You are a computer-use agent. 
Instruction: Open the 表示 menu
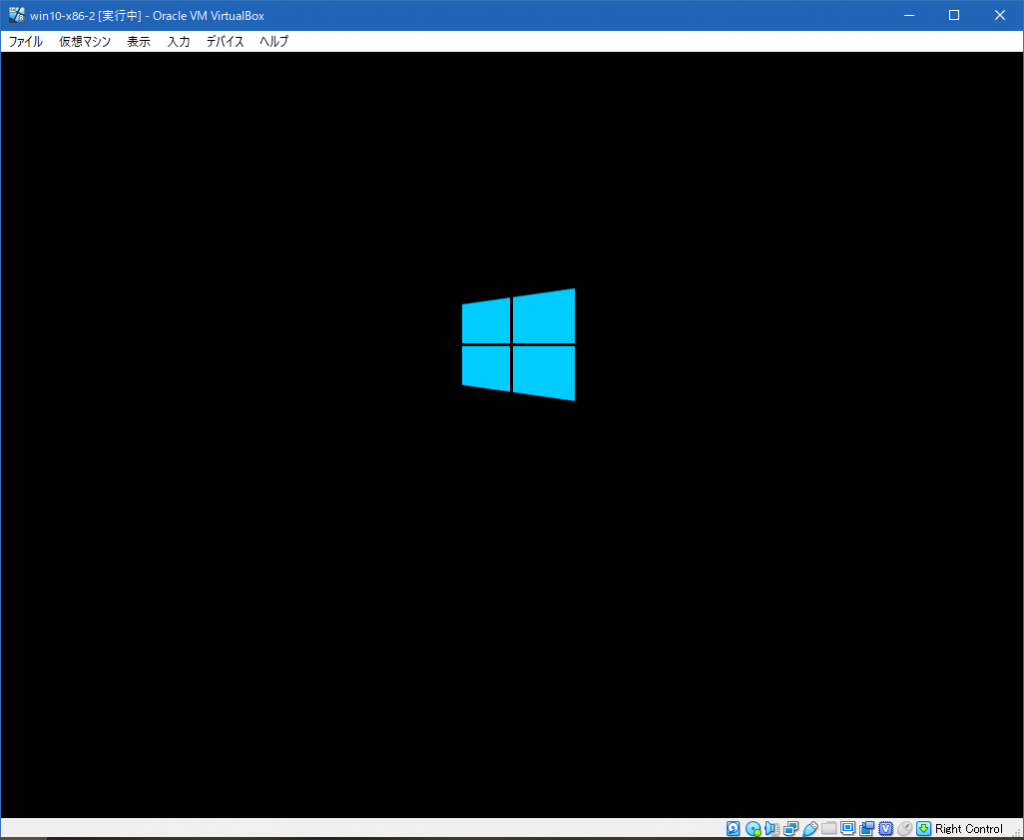pyautogui.click(x=139, y=42)
